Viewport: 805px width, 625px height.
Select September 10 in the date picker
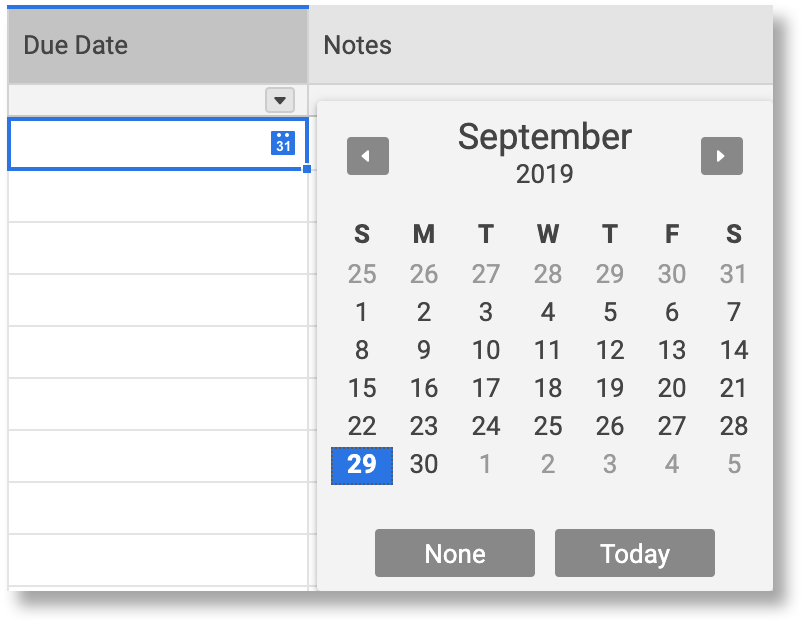(486, 350)
